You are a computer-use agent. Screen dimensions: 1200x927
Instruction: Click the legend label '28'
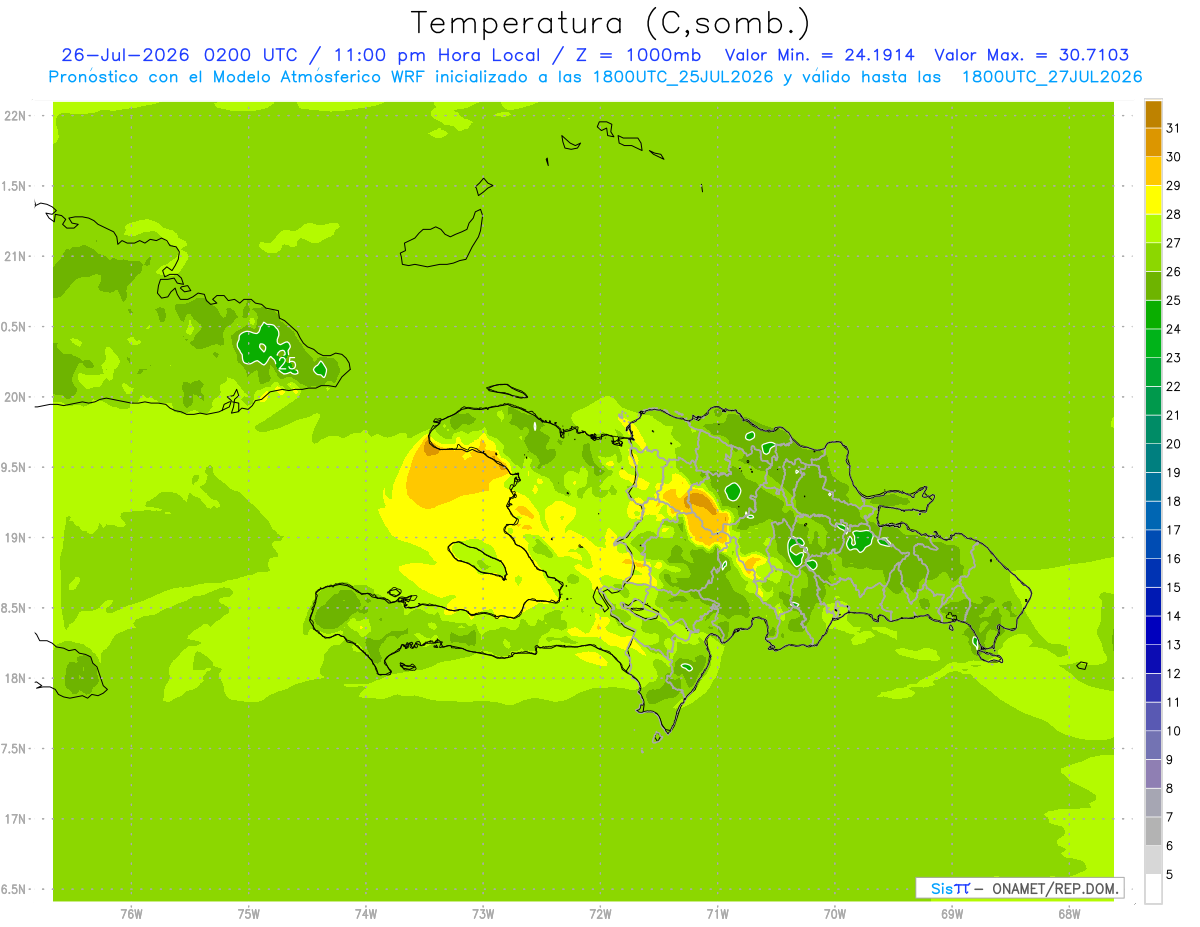click(x=1173, y=214)
